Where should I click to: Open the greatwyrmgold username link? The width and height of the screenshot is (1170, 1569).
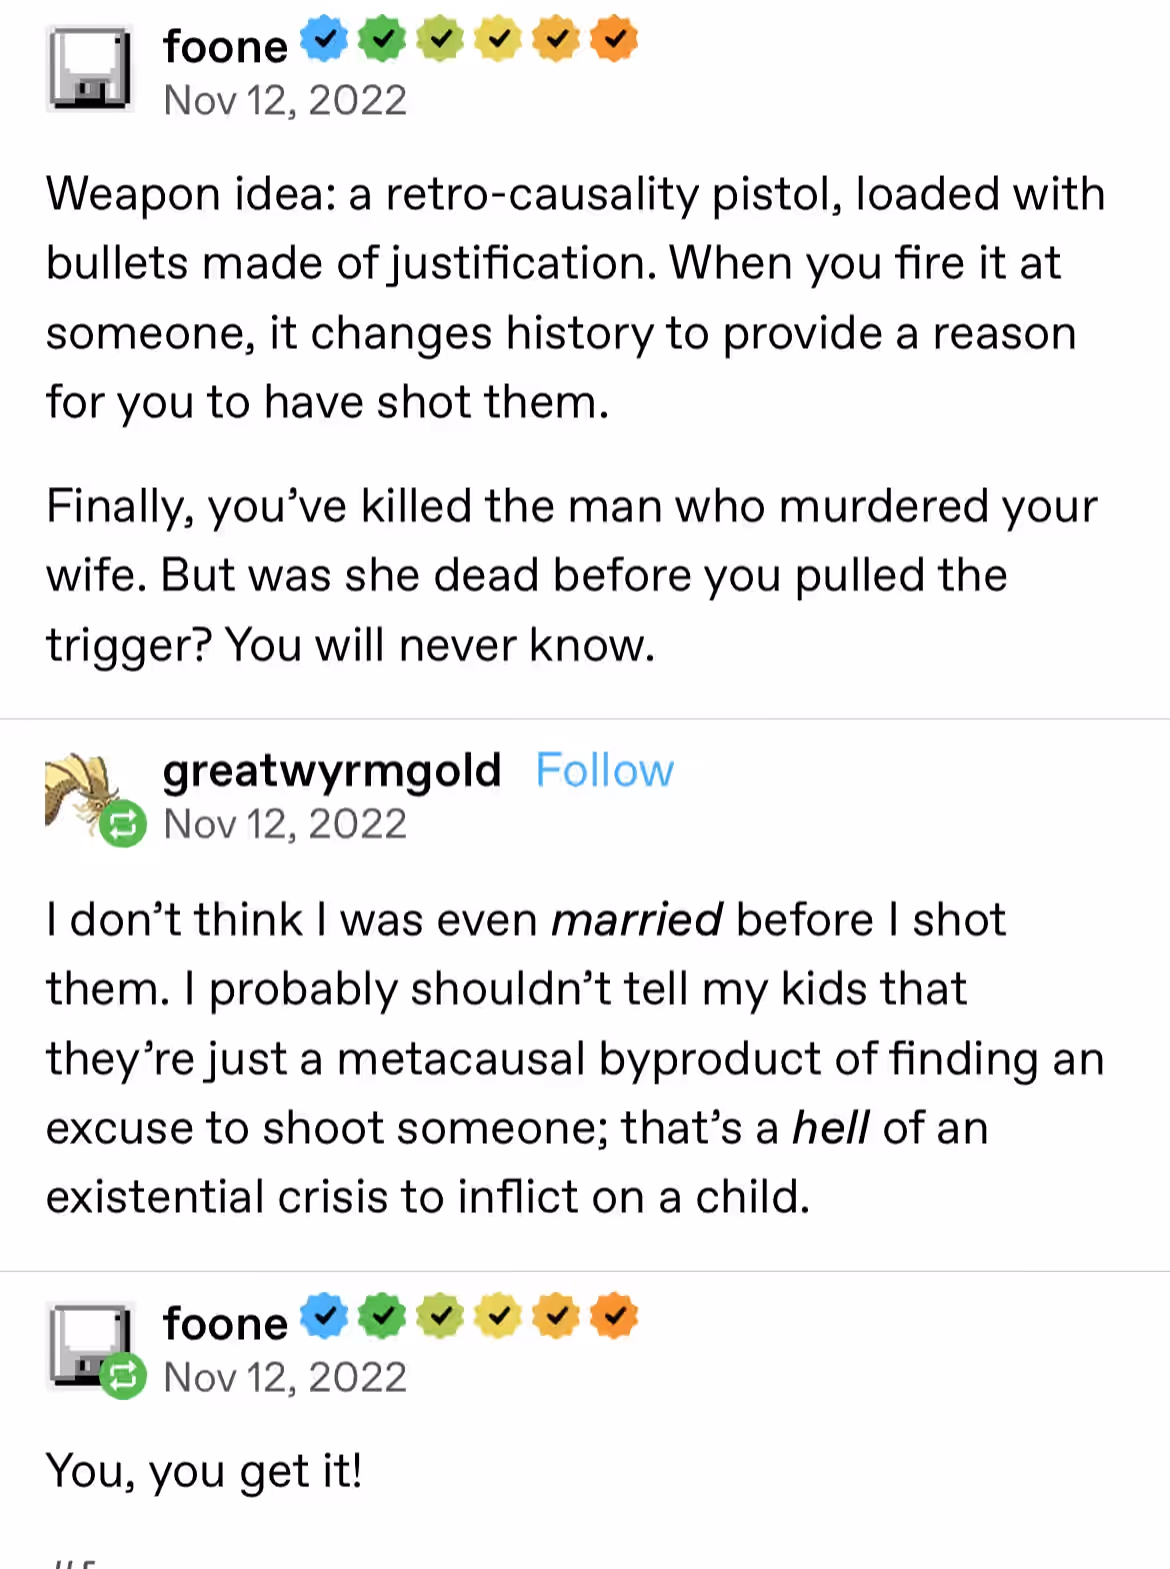click(x=332, y=771)
